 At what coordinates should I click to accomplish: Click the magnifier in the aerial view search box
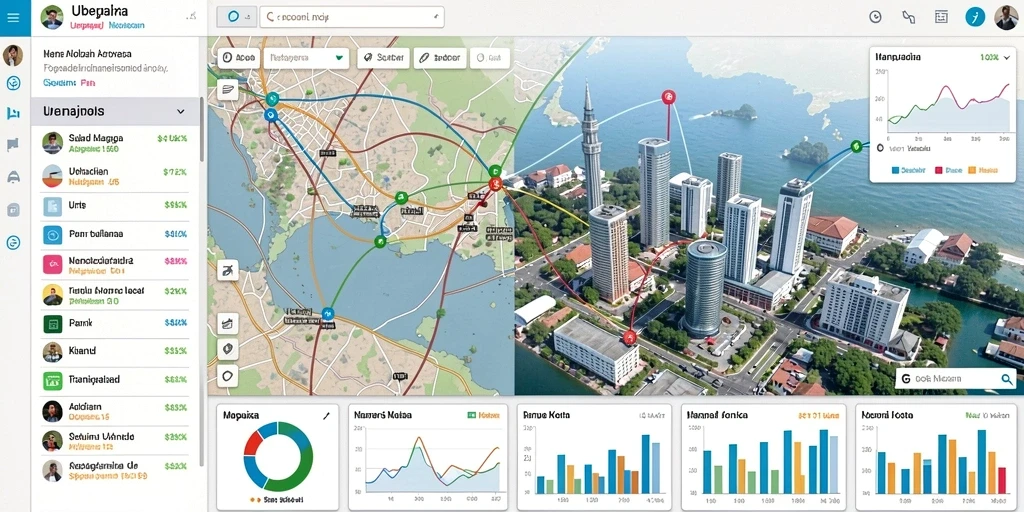point(1006,379)
